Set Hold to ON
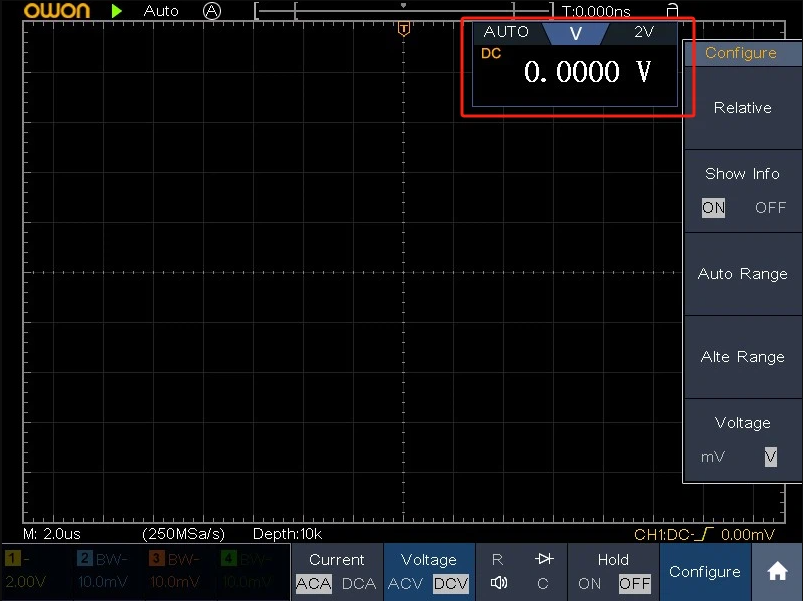 click(590, 584)
